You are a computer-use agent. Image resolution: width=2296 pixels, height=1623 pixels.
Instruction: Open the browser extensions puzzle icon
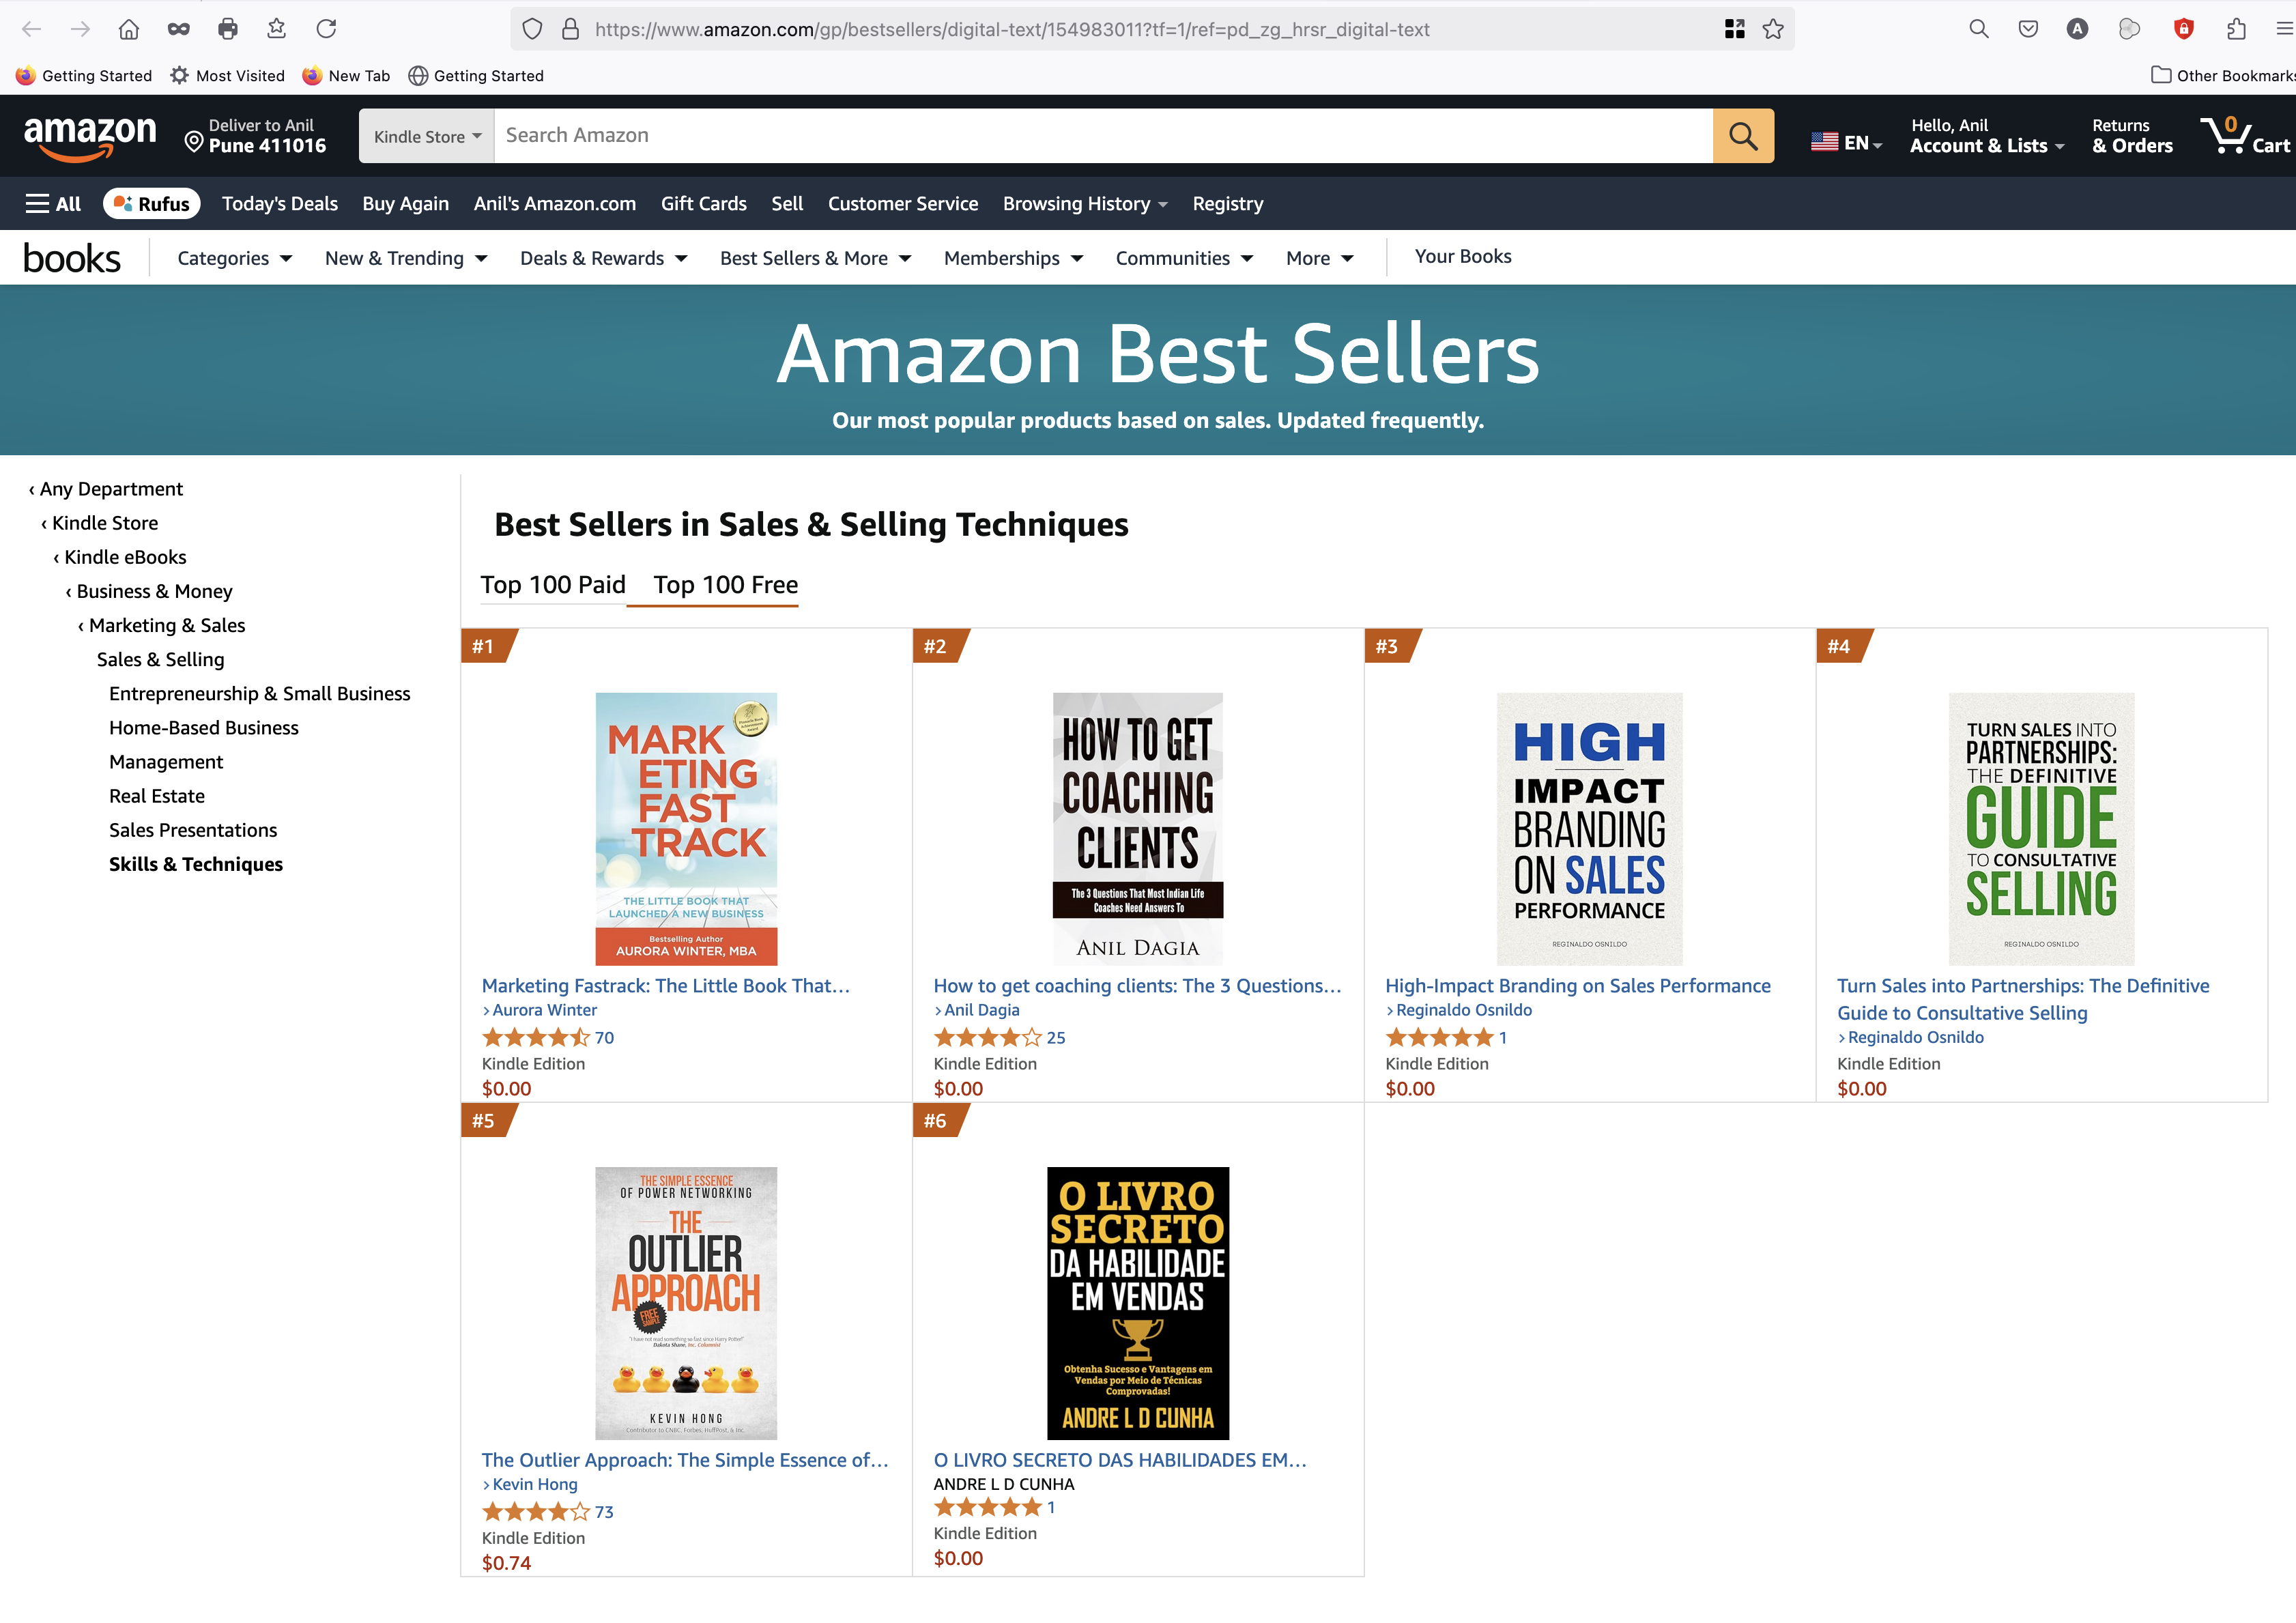pos(2236,29)
